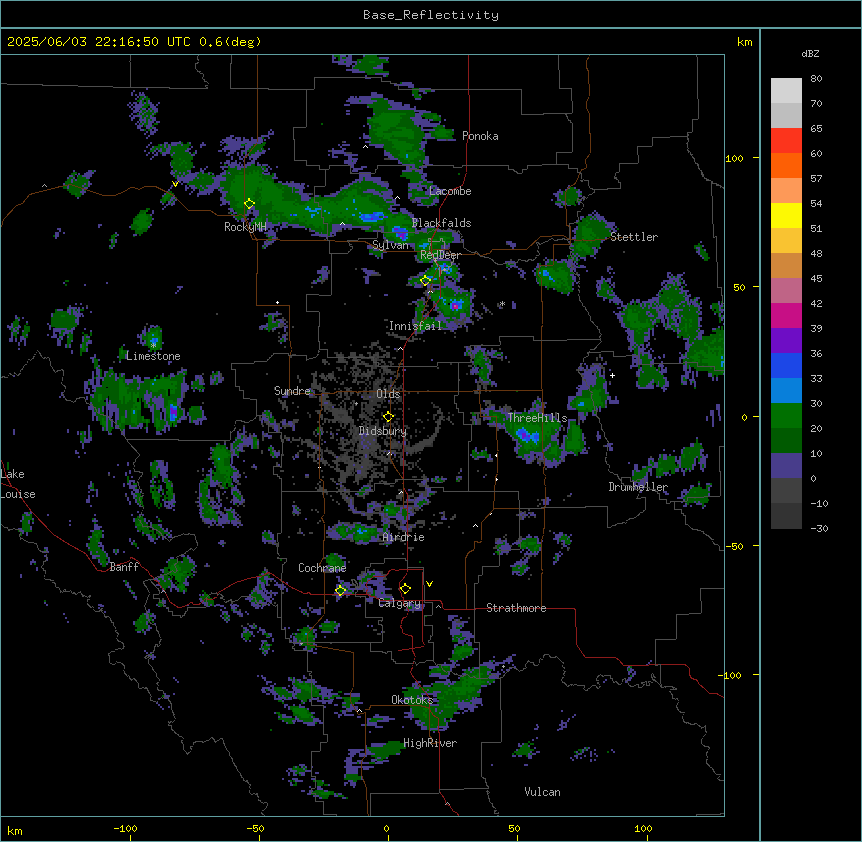Image resolution: width=862 pixels, height=842 pixels.
Task: Click the yellow diamond marker above Calgary label
Action: click(x=405, y=589)
